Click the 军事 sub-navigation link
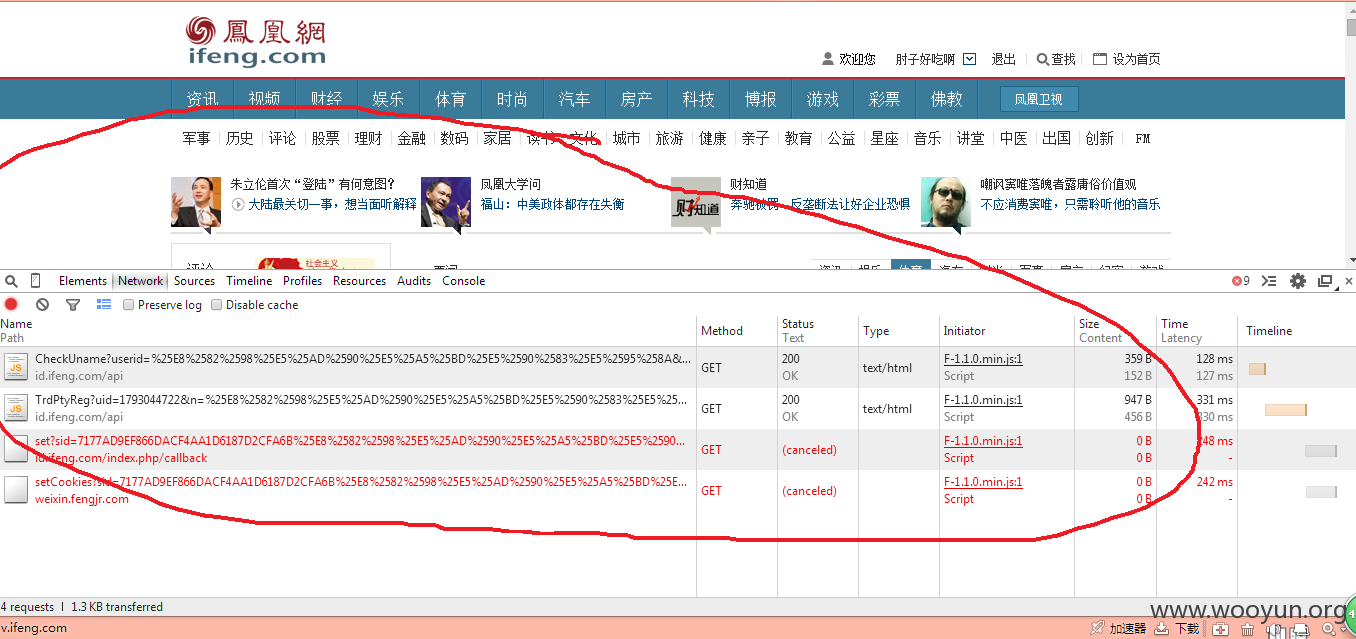1356x639 pixels. click(x=196, y=138)
